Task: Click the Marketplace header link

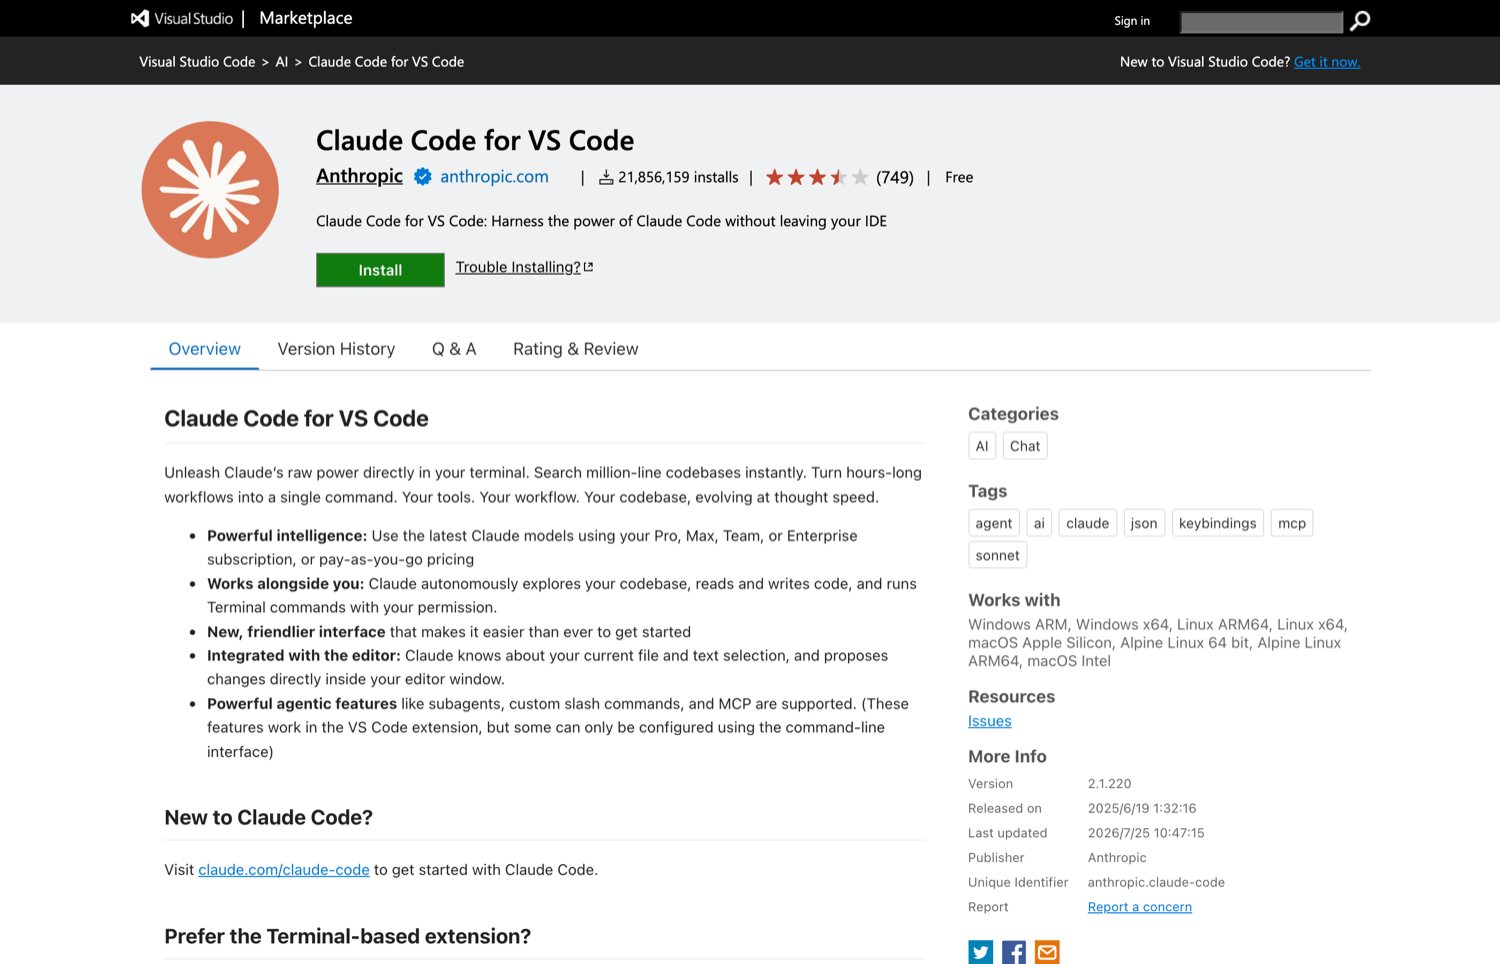Action: (306, 18)
